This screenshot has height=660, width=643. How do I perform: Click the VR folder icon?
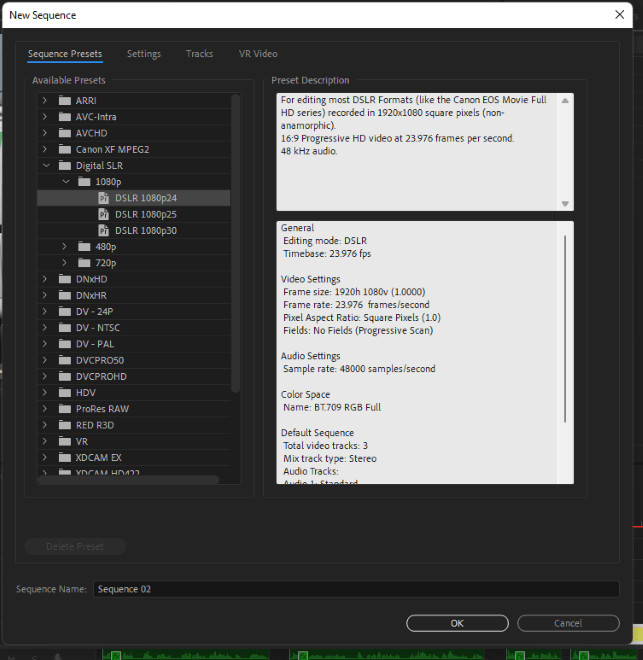coord(65,442)
